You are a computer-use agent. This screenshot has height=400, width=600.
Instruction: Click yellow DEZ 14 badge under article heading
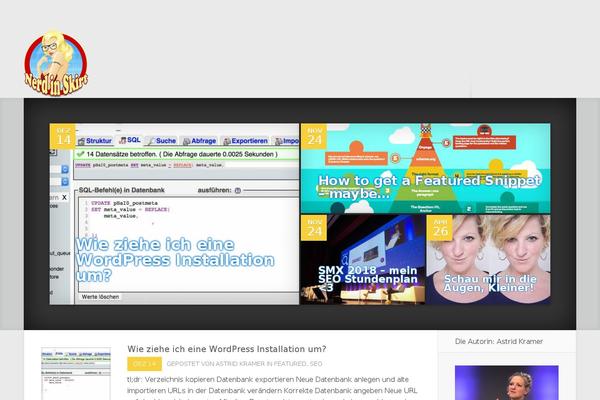(x=144, y=364)
